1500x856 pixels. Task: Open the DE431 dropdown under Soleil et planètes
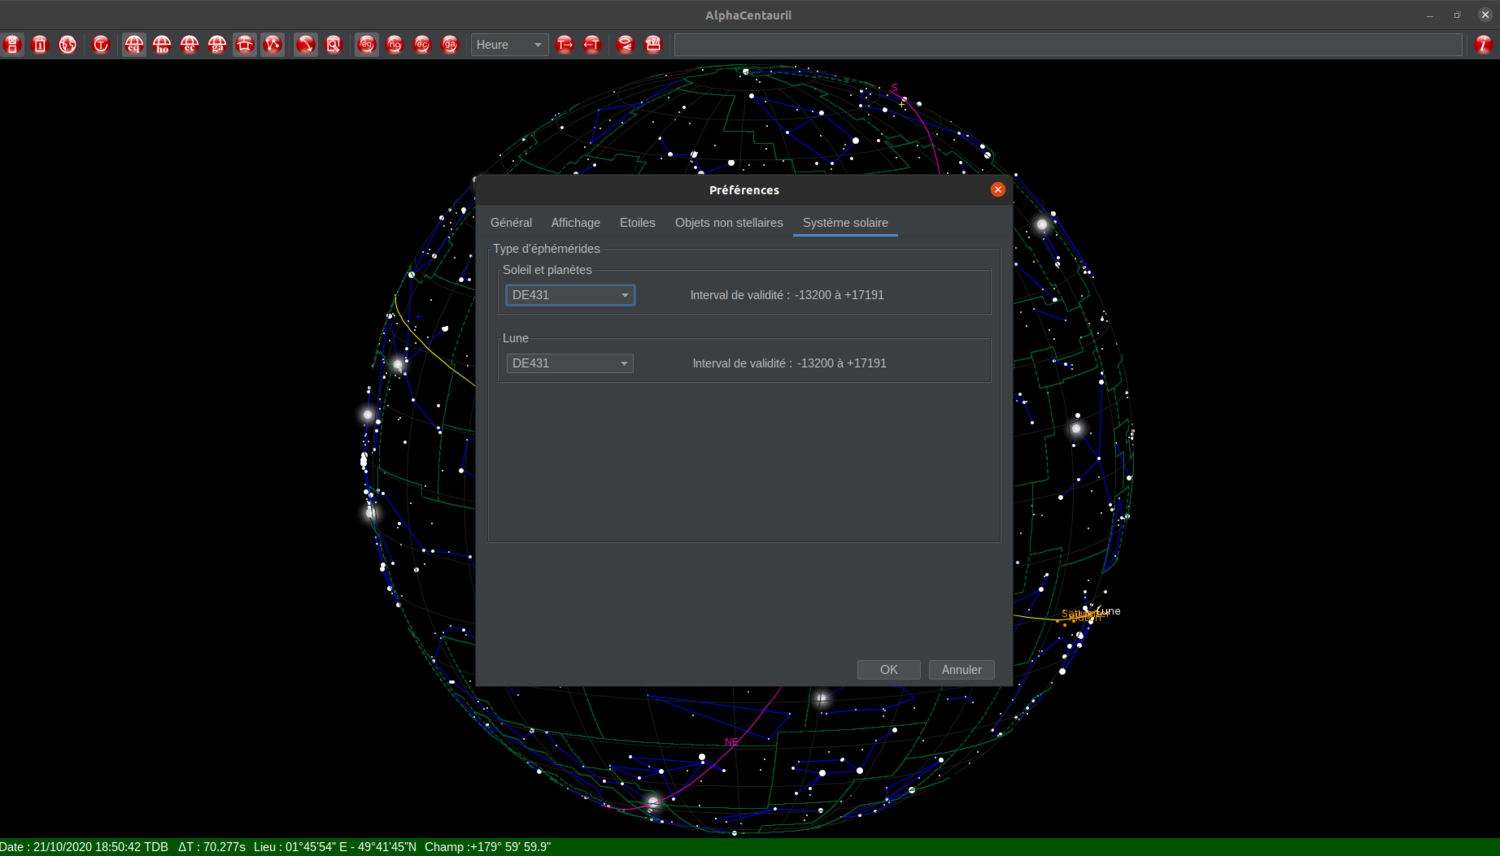pos(569,294)
